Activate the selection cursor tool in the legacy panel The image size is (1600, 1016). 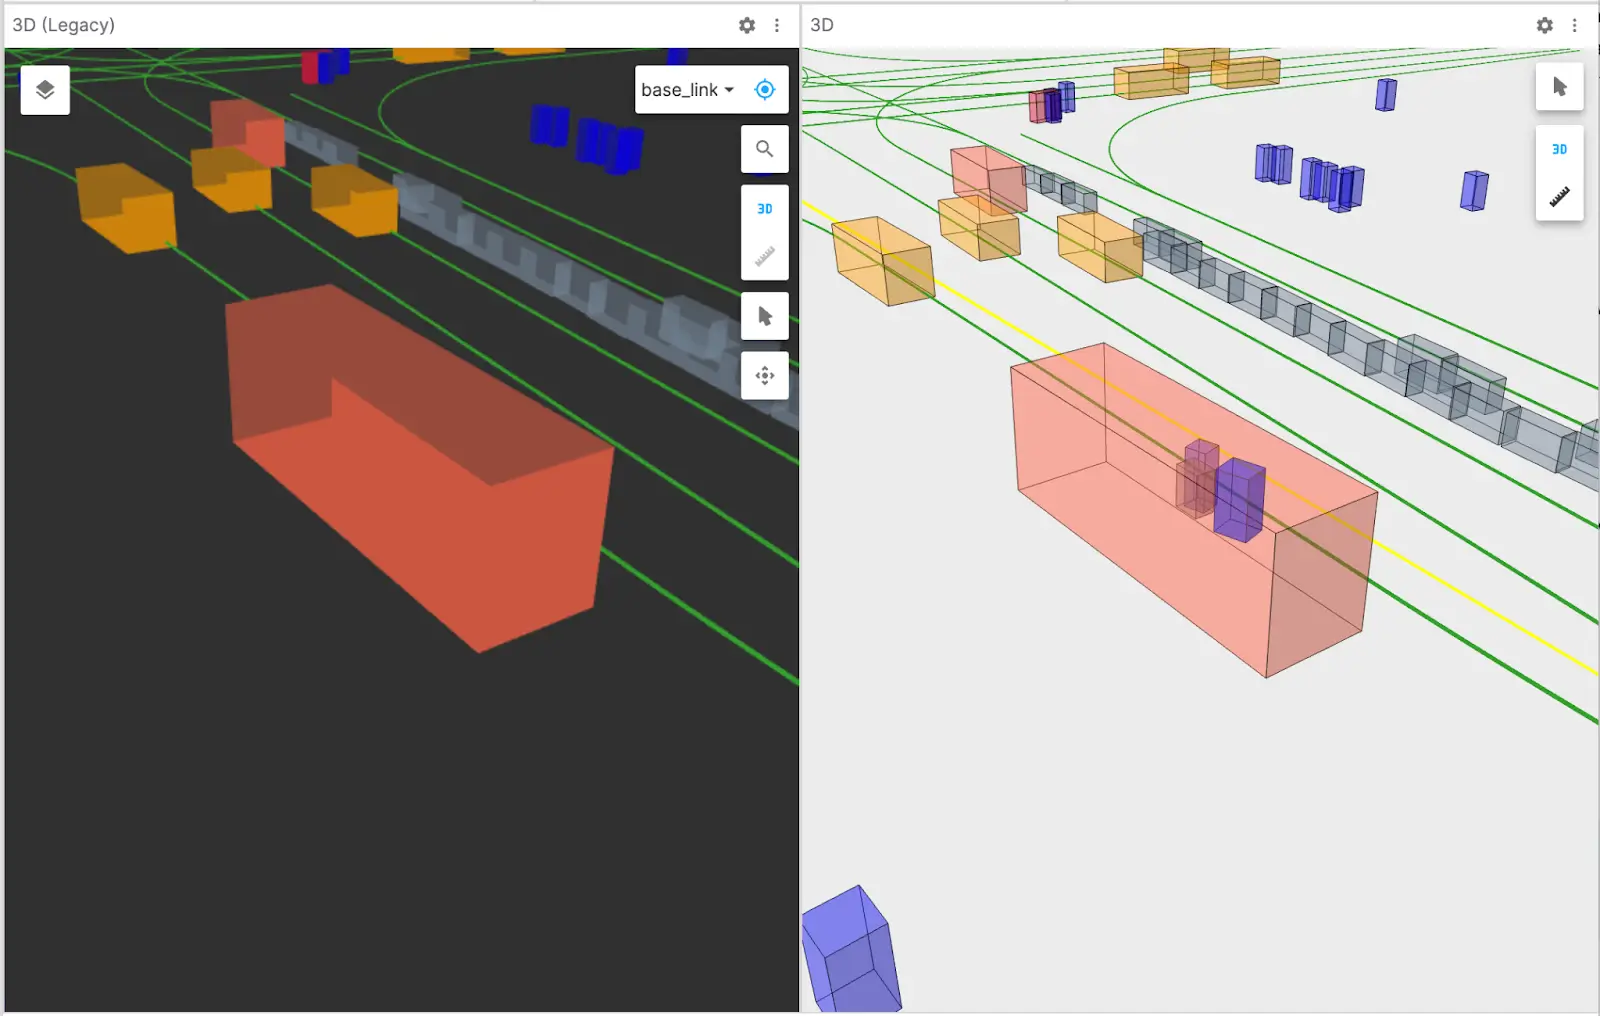pyautogui.click(x=764, y=315)
